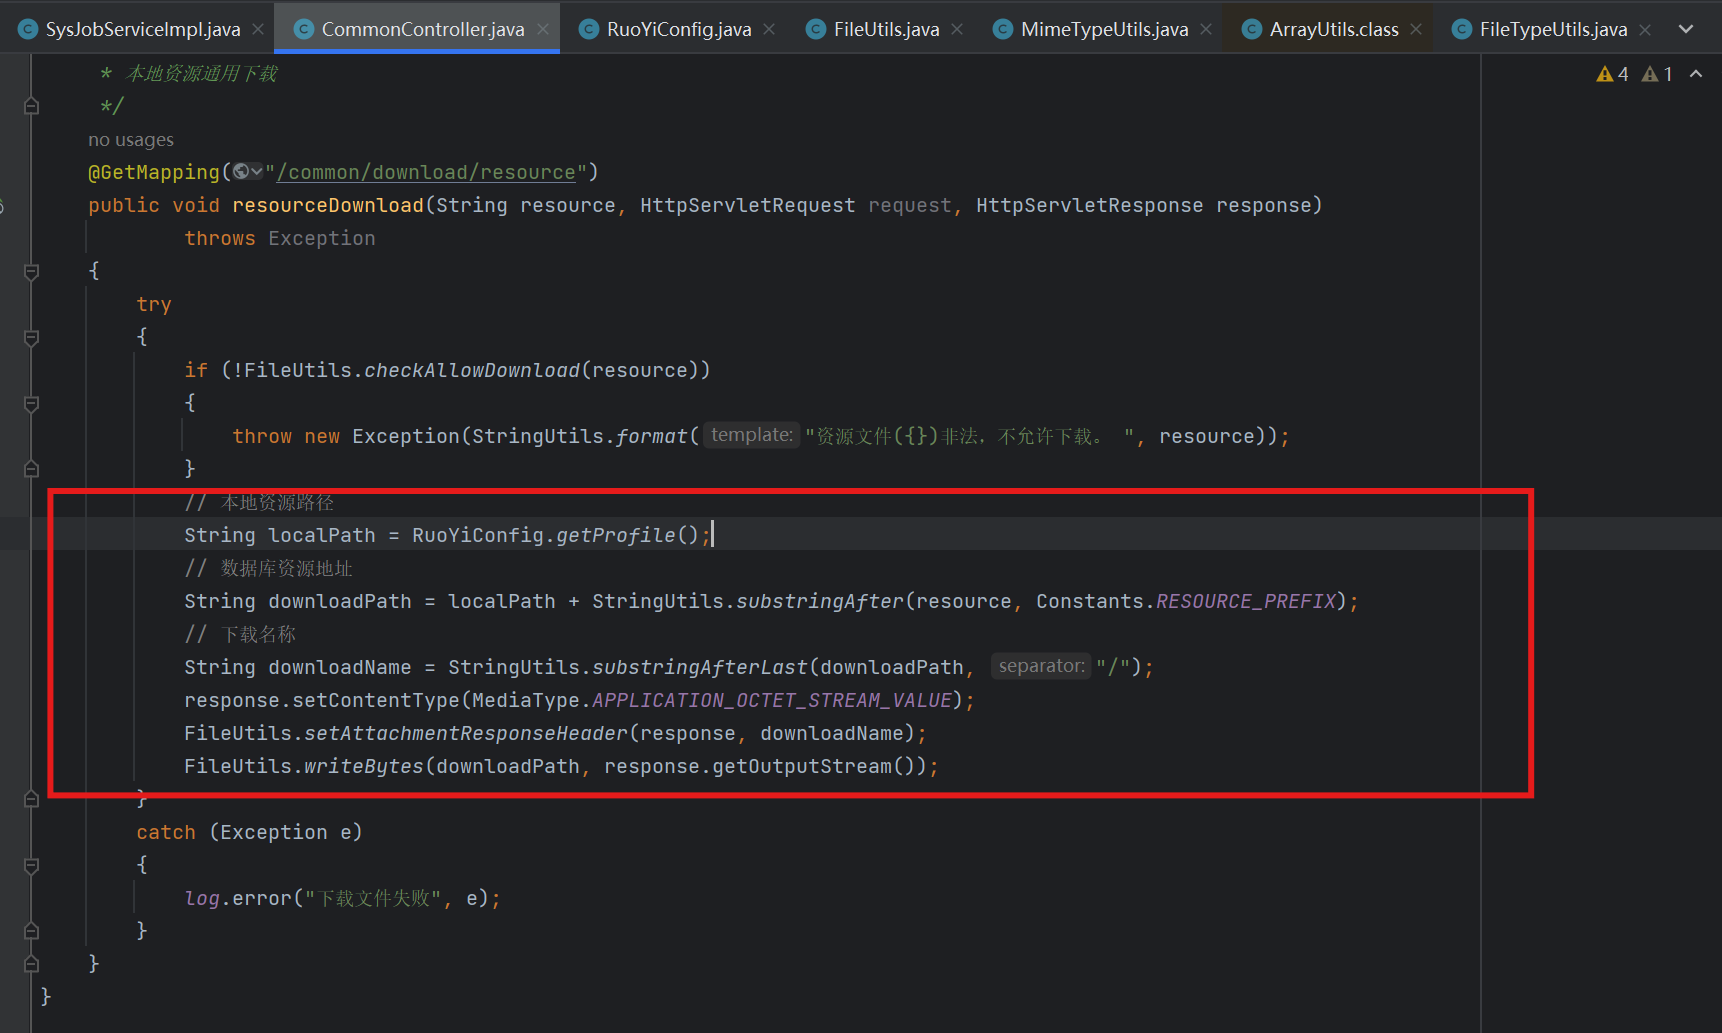Open the RuoYiConfig.java editor tab
1722x1033 pixels.
pos(678,29)
